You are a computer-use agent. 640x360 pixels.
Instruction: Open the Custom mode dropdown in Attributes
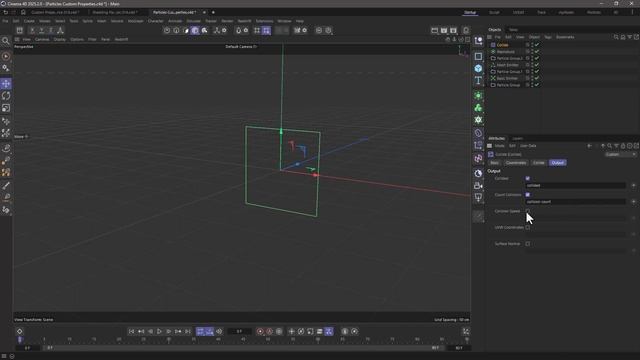coord(620,154)
